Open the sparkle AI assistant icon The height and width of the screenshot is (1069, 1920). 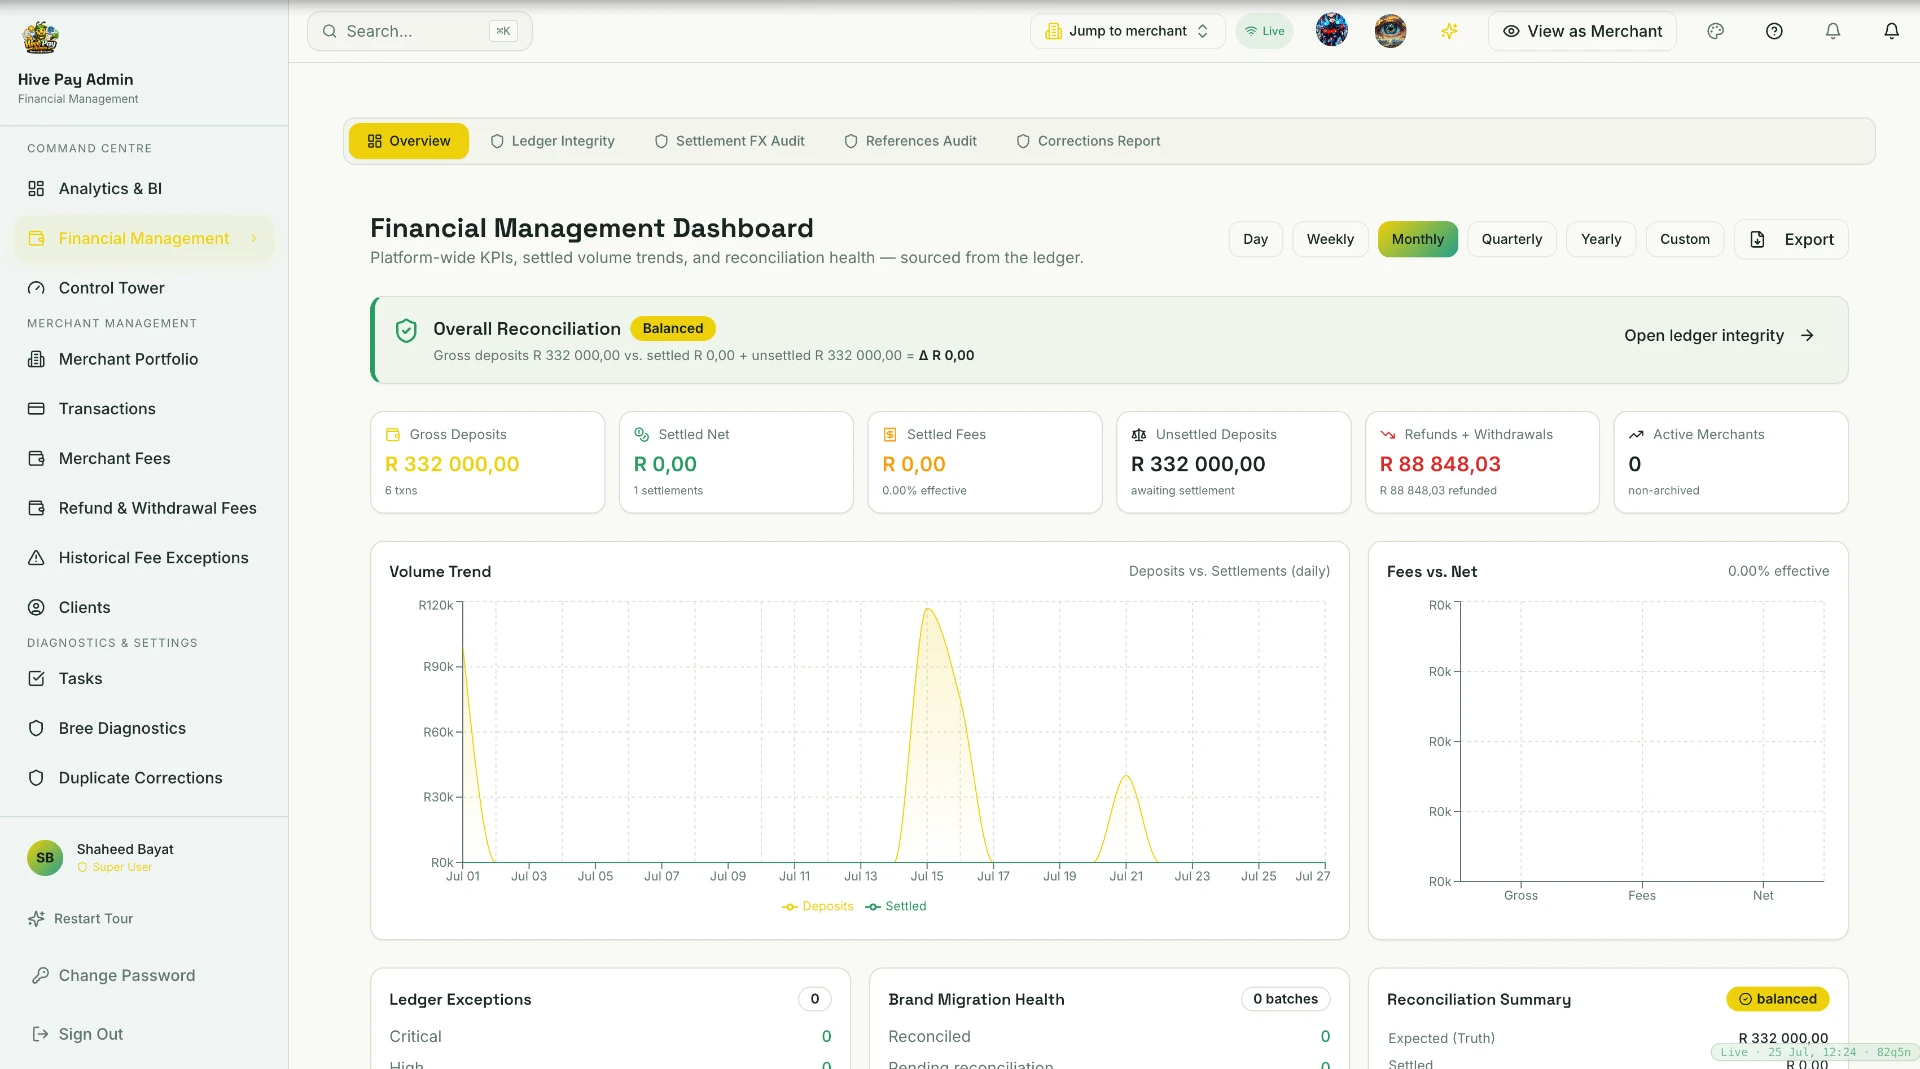pos(1449,31)
